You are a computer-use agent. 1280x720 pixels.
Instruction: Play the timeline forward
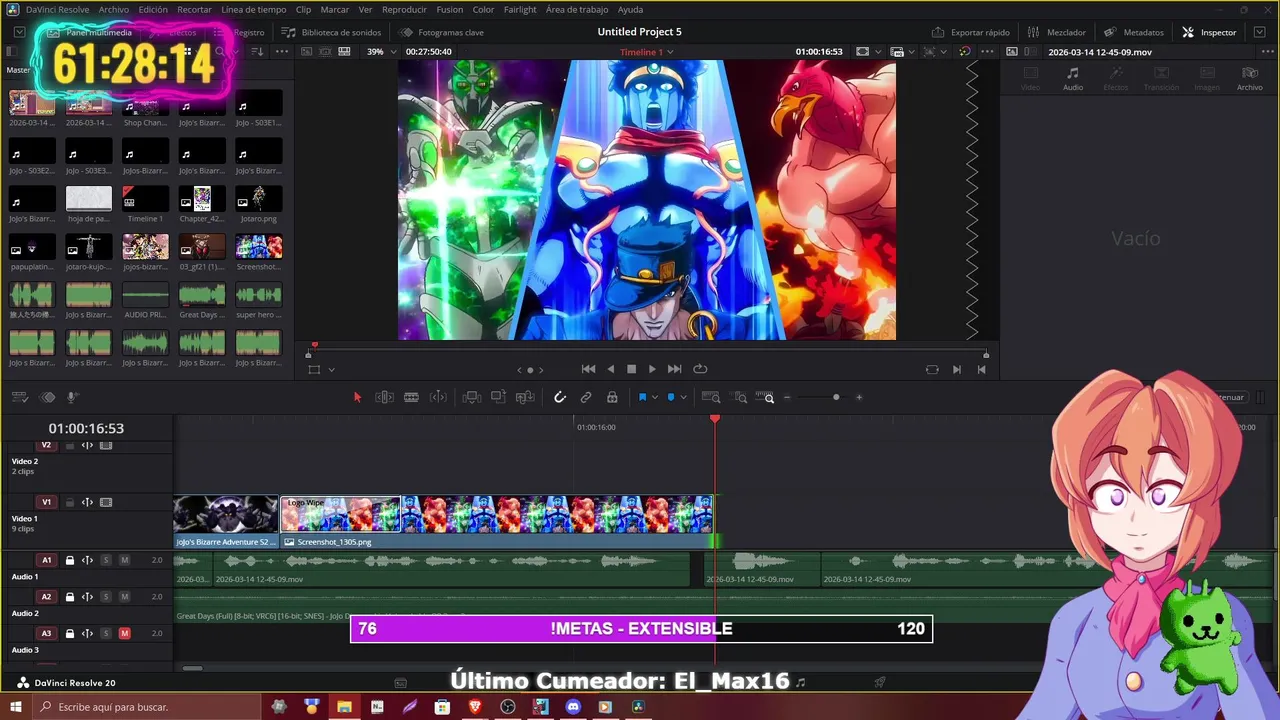(x=652, y=369)
